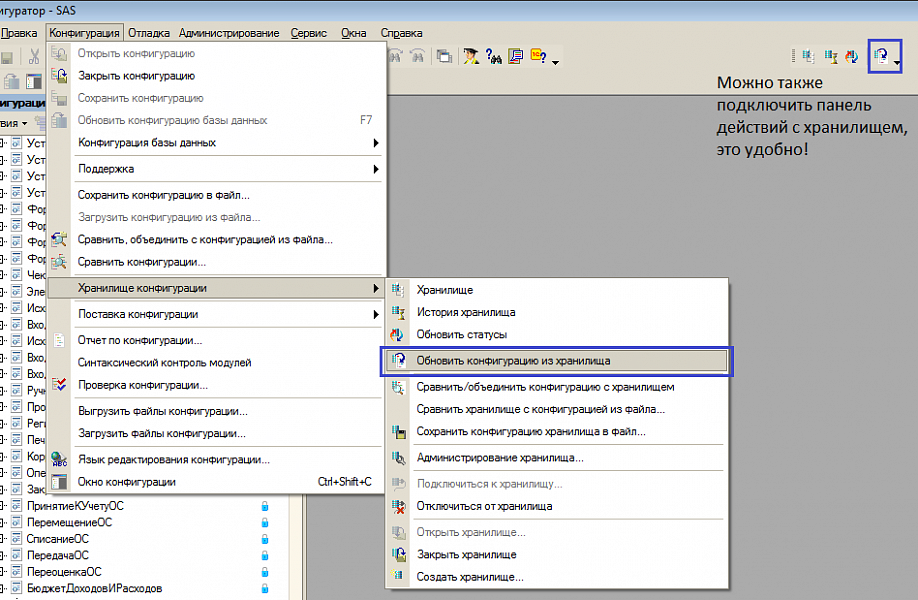Click the scissors Cut toolbar icon
918x600 pixels.
click(35, 57)
